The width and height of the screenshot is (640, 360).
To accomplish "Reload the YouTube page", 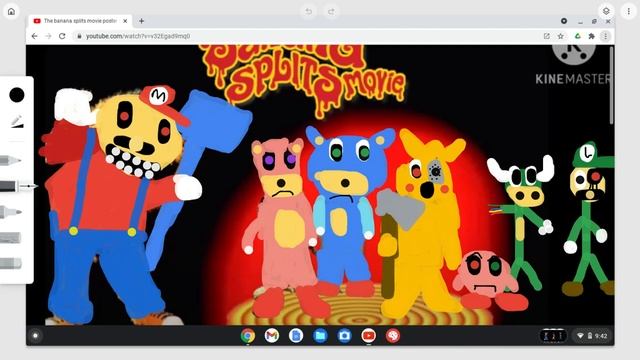I will (62, 36).
